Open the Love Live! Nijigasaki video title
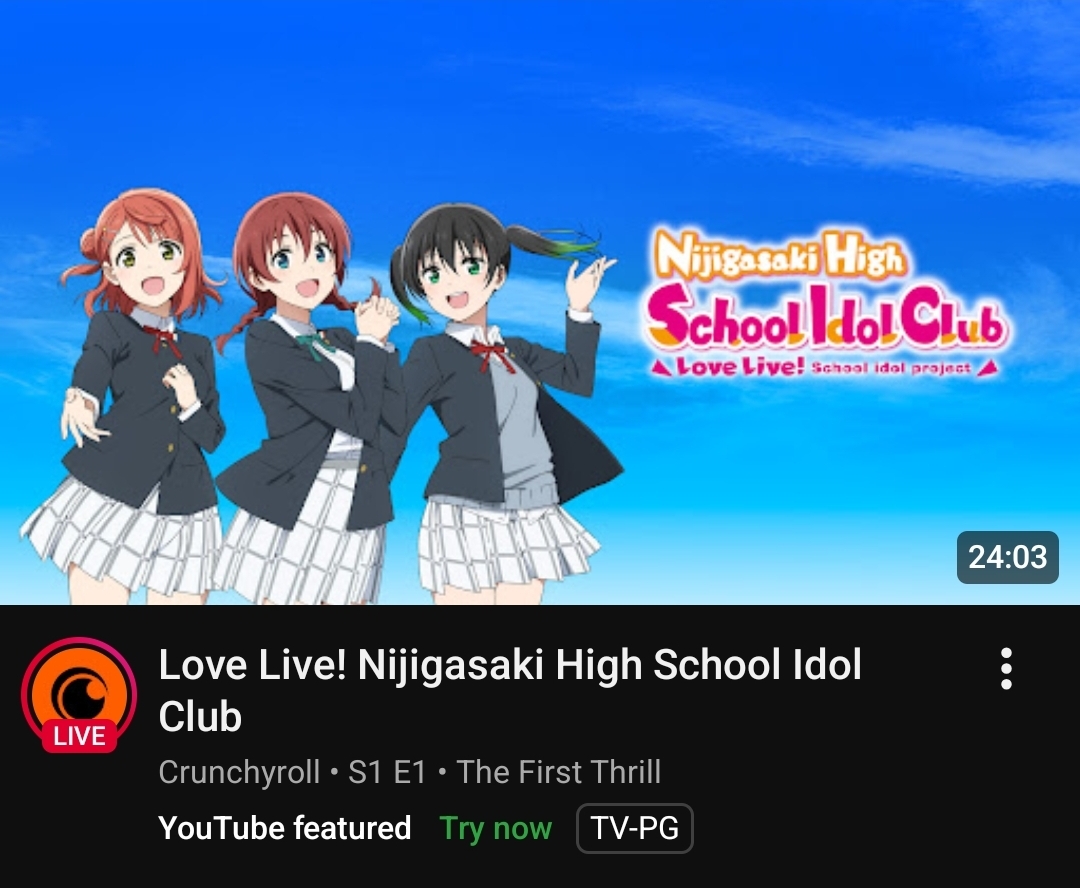 click(510, 690)
